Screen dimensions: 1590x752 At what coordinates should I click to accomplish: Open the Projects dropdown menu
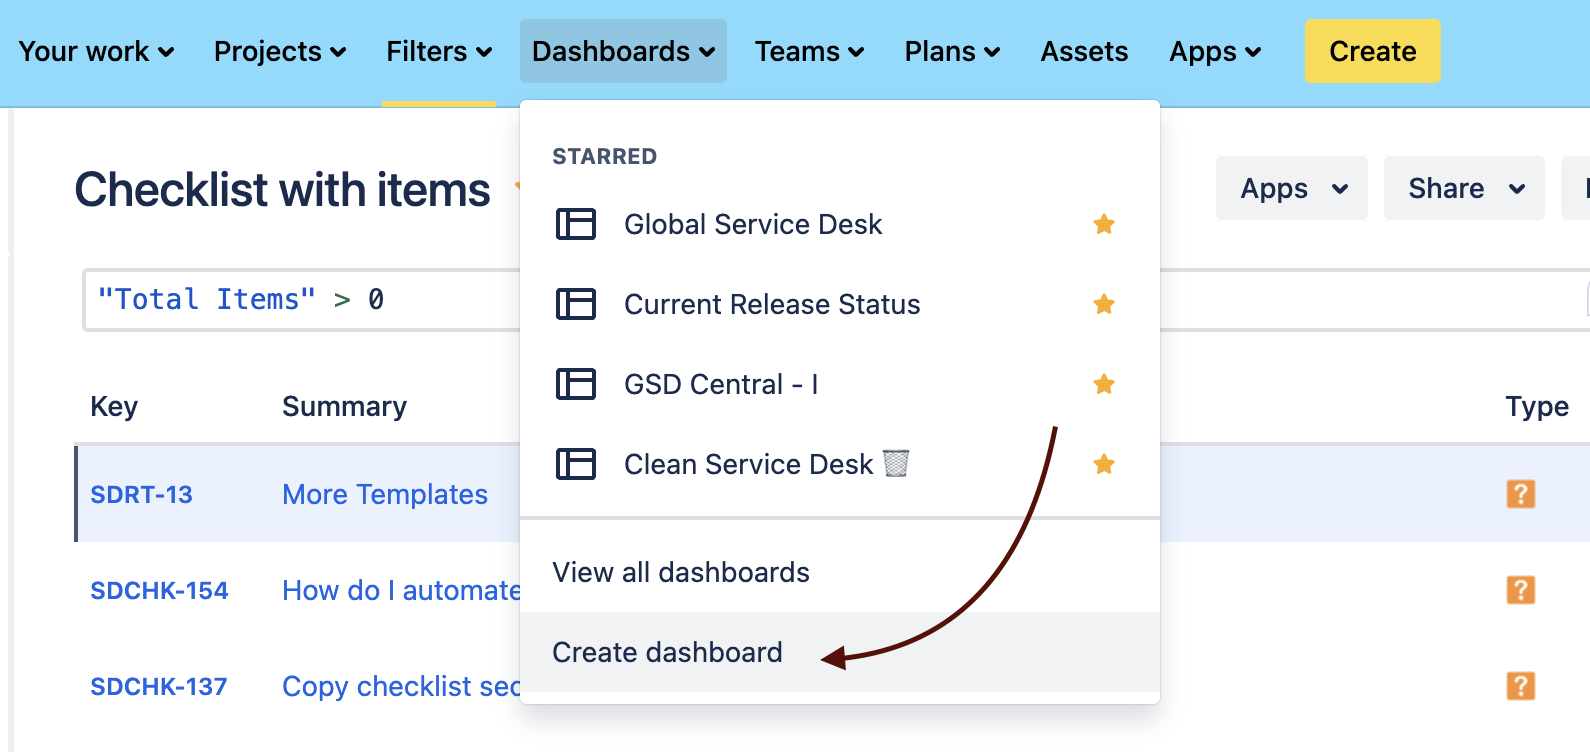click(280, 51)
